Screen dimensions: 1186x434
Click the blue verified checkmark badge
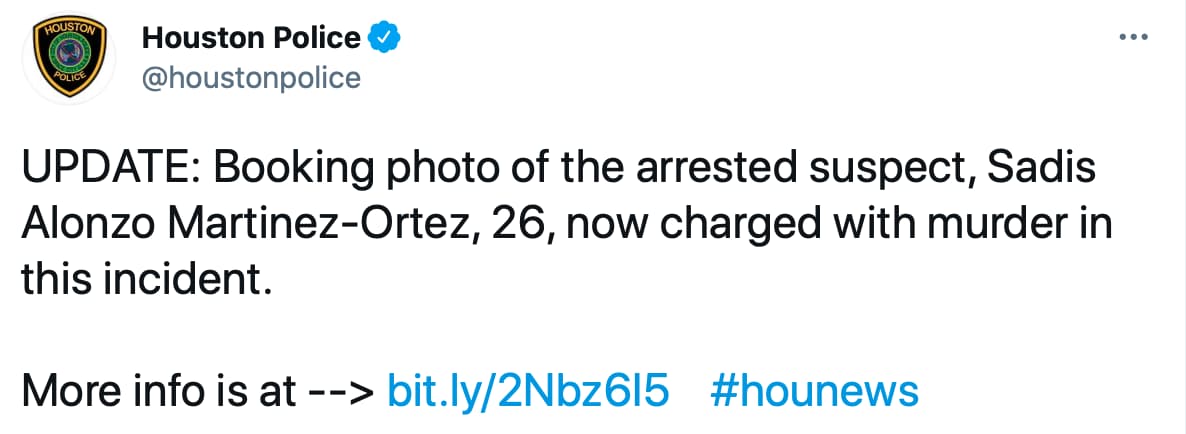click(x=385, y=38)
